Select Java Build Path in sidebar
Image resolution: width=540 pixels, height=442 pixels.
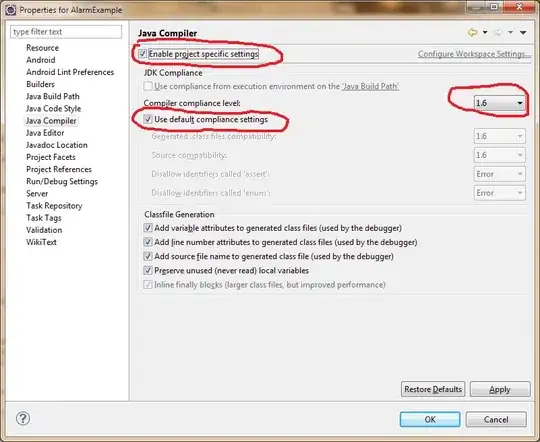tap(53, 96)
